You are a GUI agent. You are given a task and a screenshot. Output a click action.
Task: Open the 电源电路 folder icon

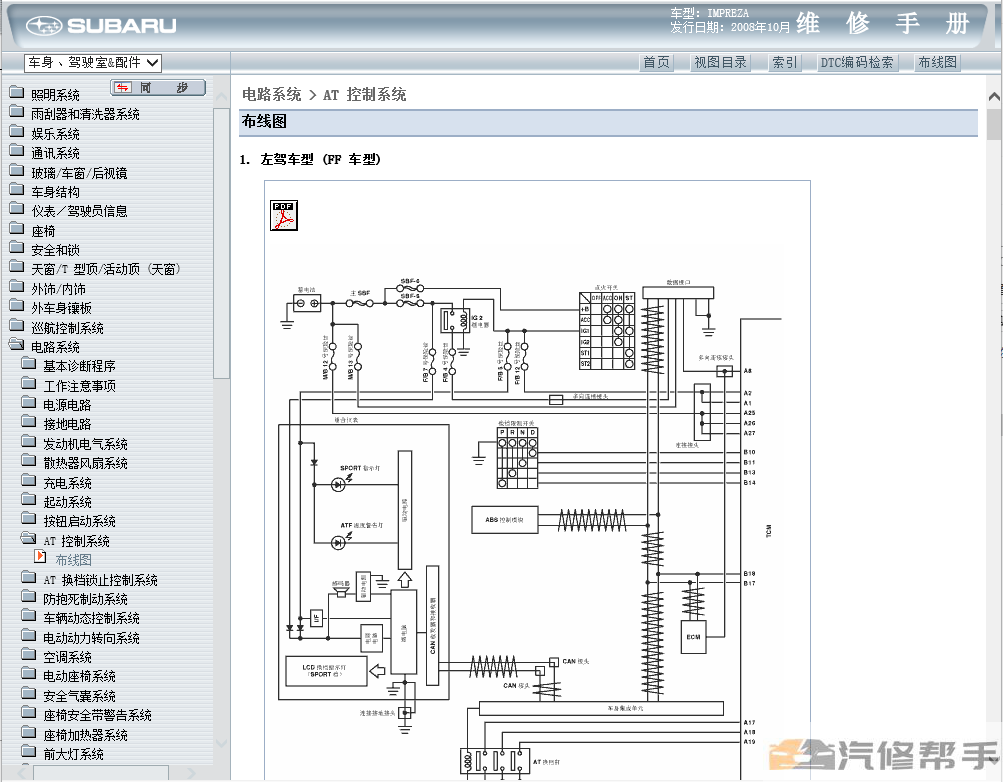[x=28, y=403]
